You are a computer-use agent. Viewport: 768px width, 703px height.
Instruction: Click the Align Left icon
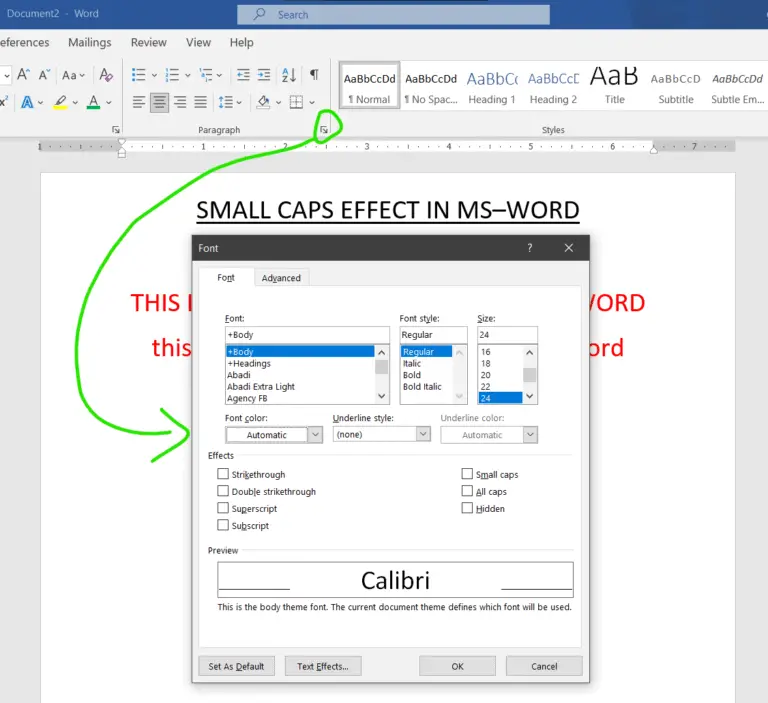pyautogui.click(x=139, y=102)
